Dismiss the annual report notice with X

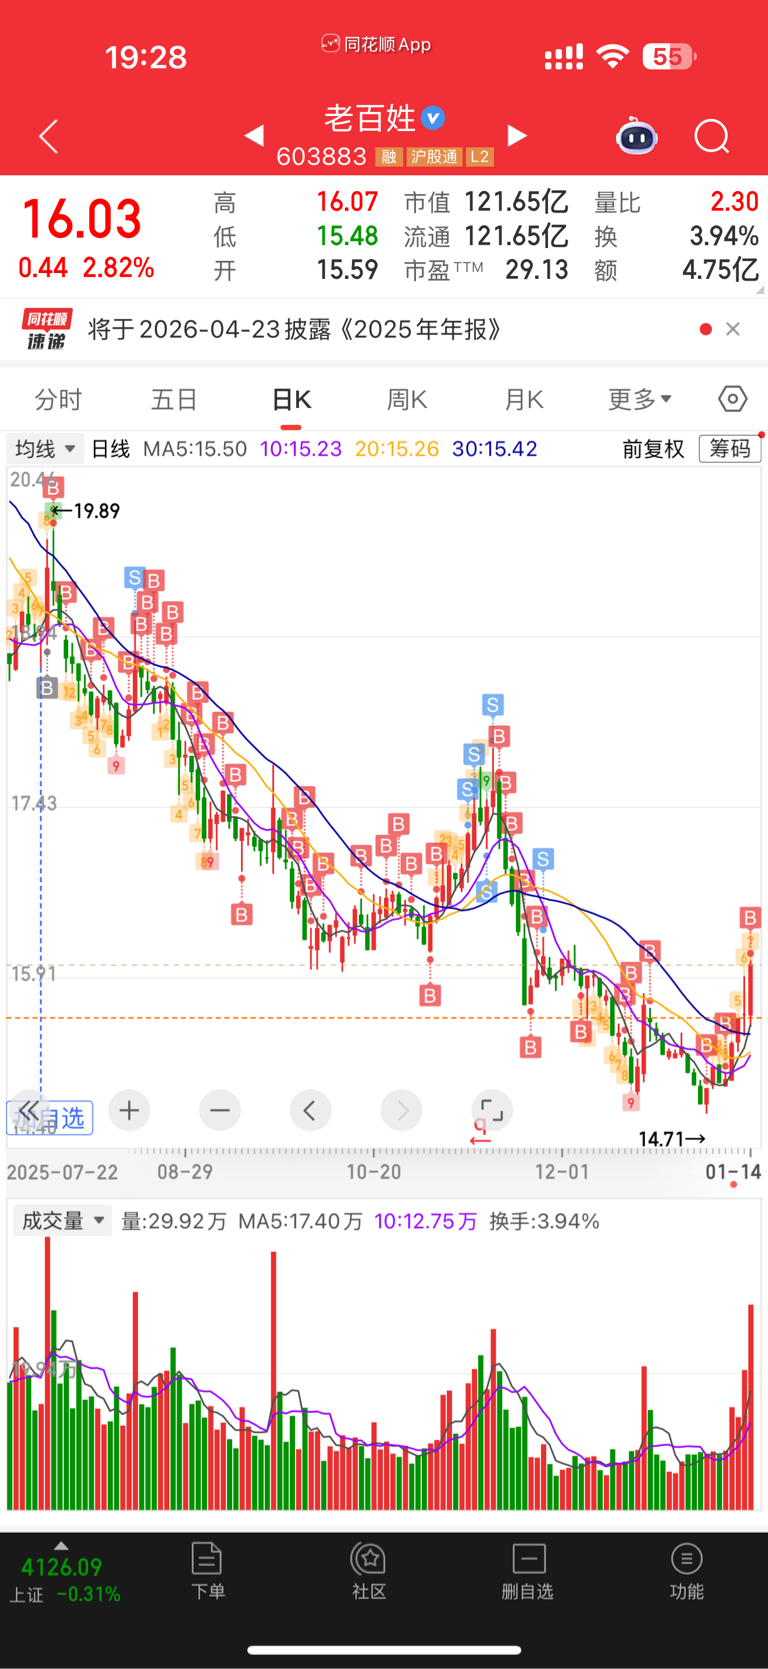point(733,329)
